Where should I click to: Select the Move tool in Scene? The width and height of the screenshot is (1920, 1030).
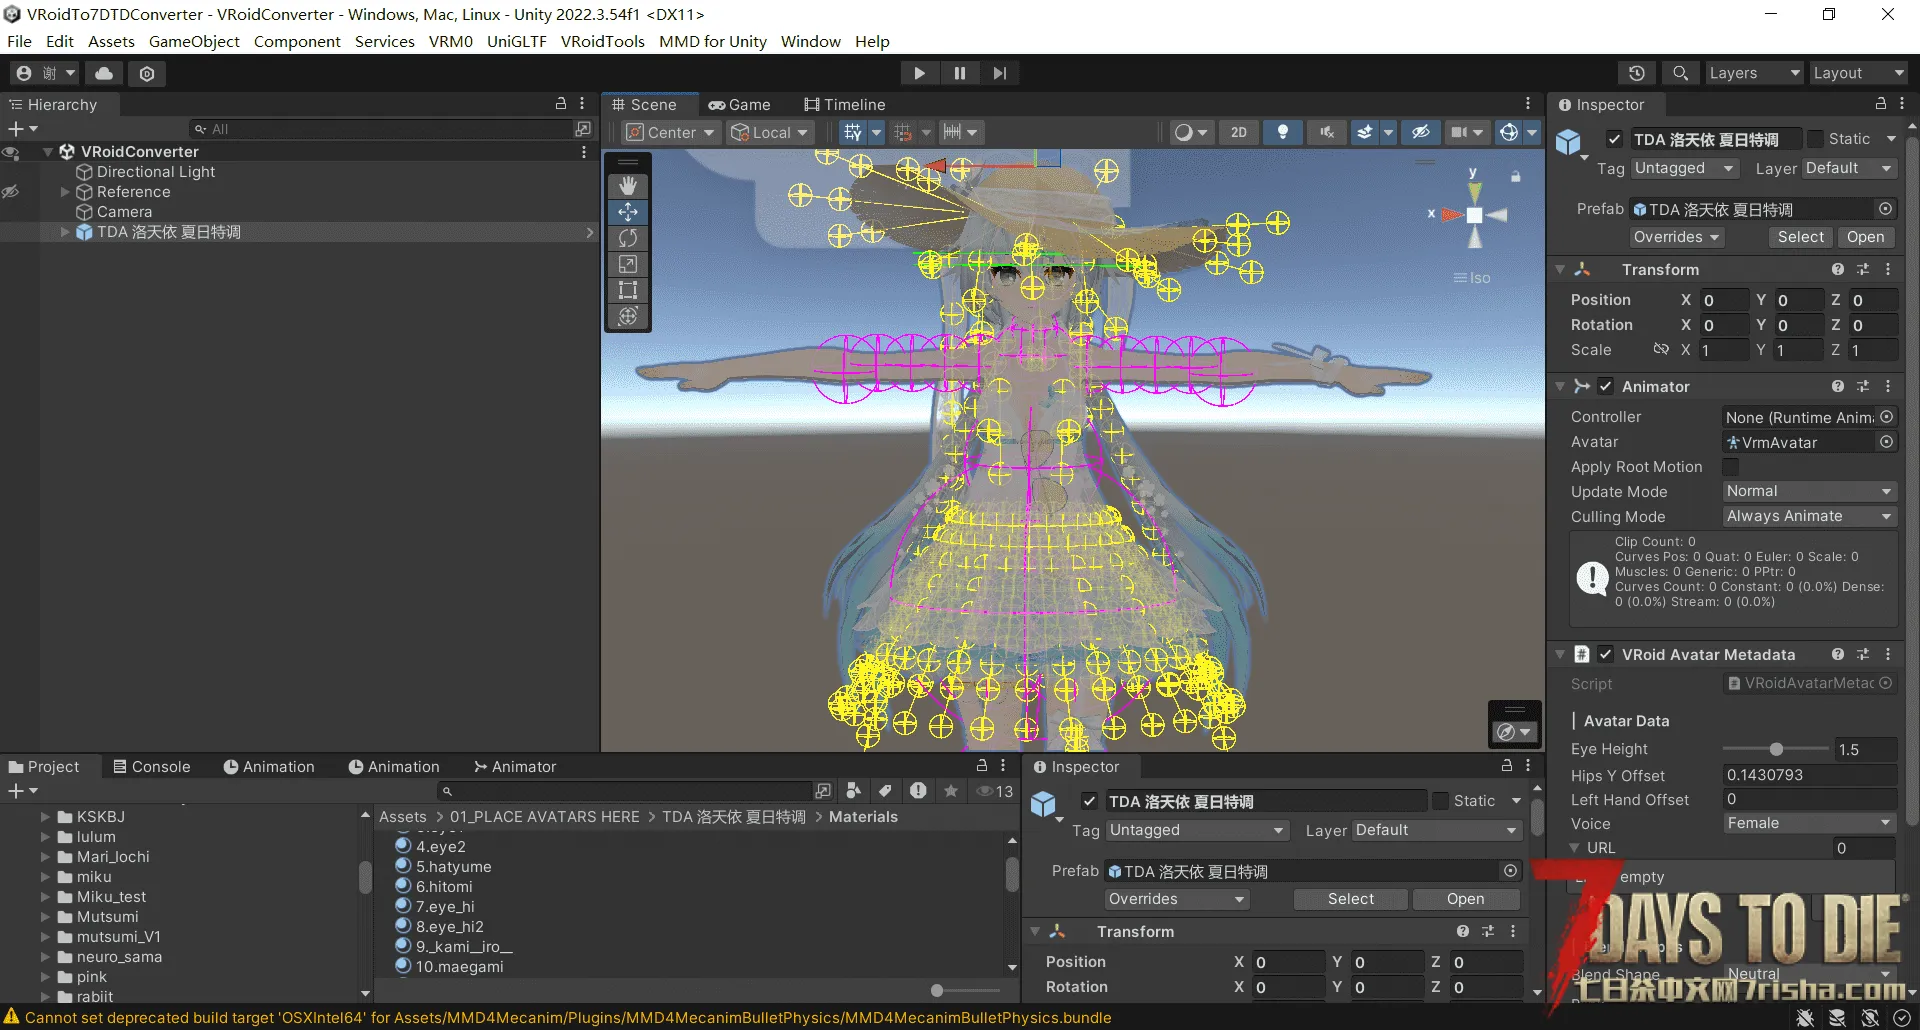coord(628,212)
